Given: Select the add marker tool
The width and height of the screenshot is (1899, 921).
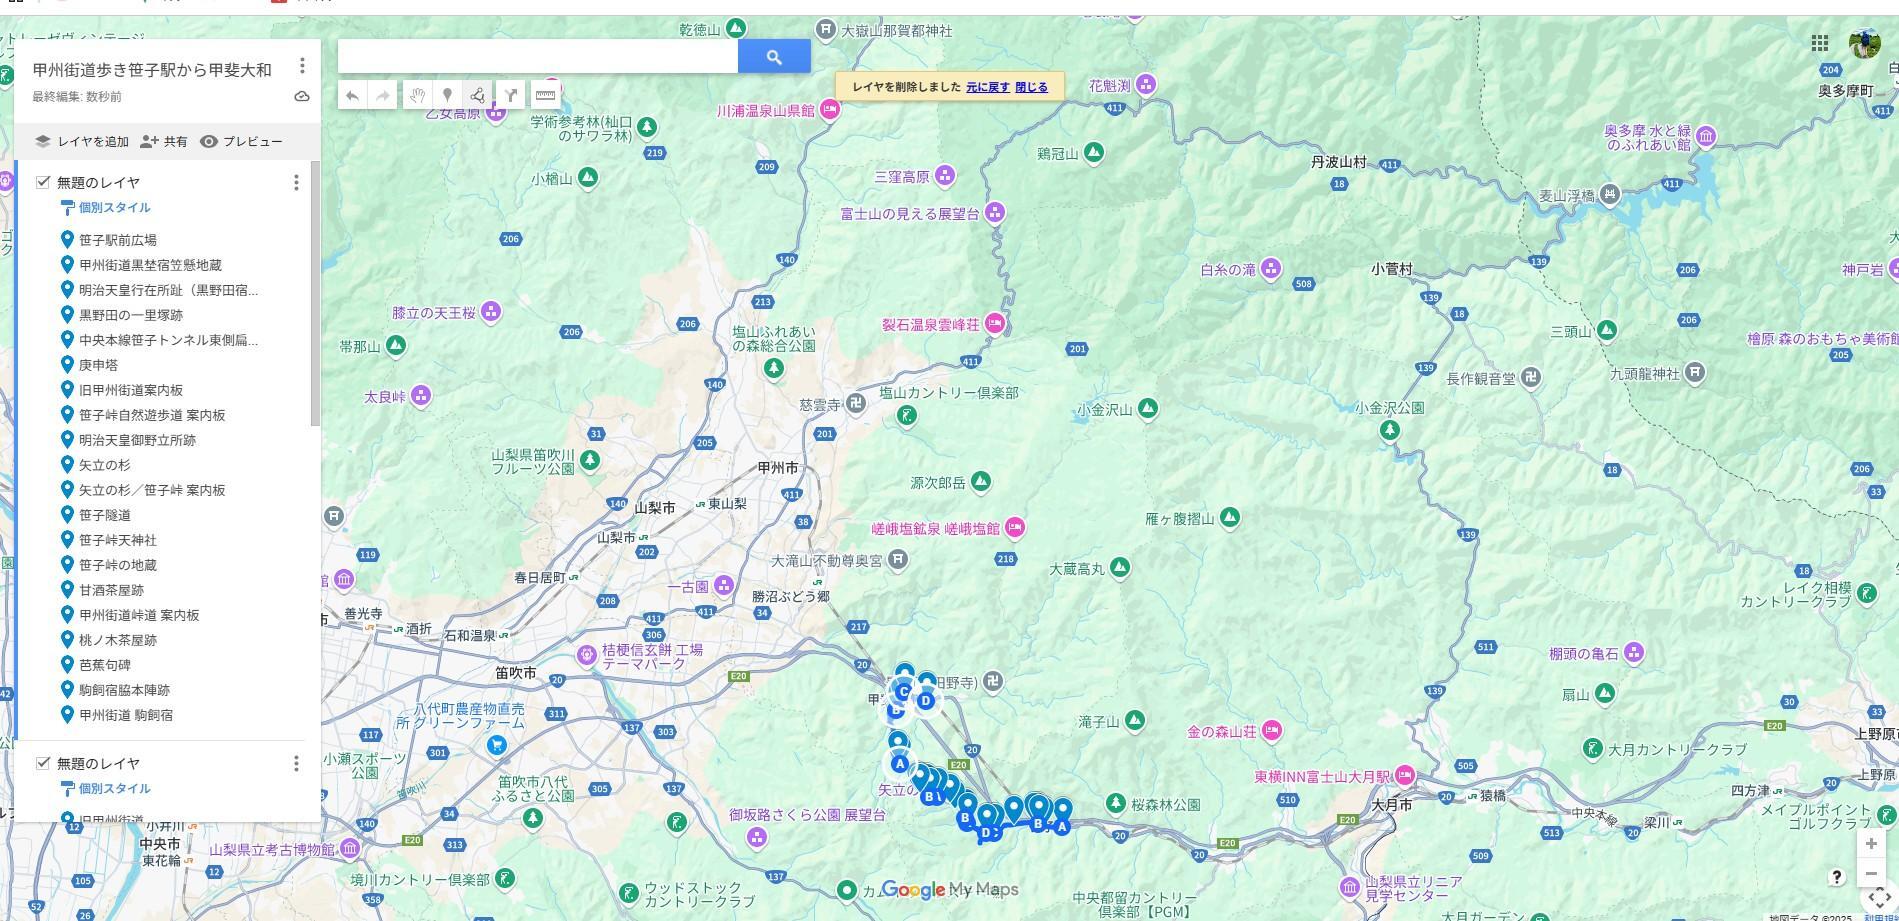Looking at the screenshot, I should tap(447, 96).
